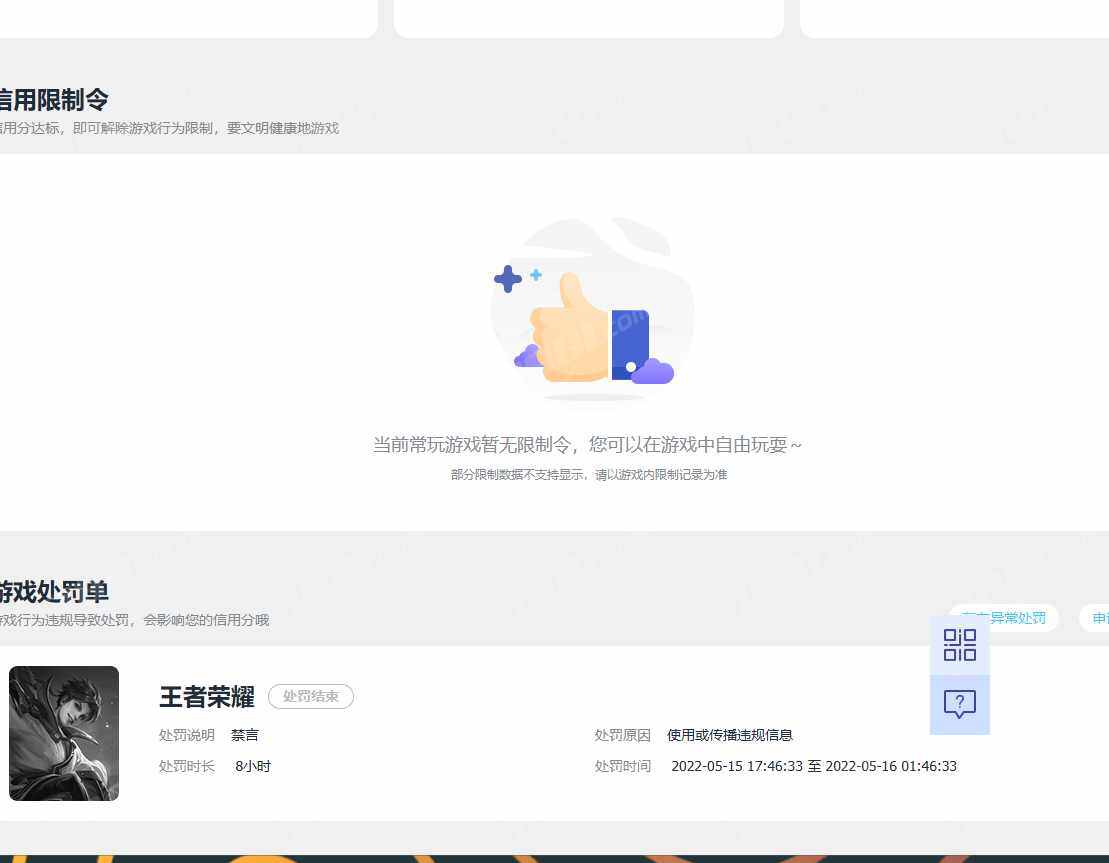
Task: Select the 使用或传播违规信息 penalty reason
Action: [x=730, y=735]
